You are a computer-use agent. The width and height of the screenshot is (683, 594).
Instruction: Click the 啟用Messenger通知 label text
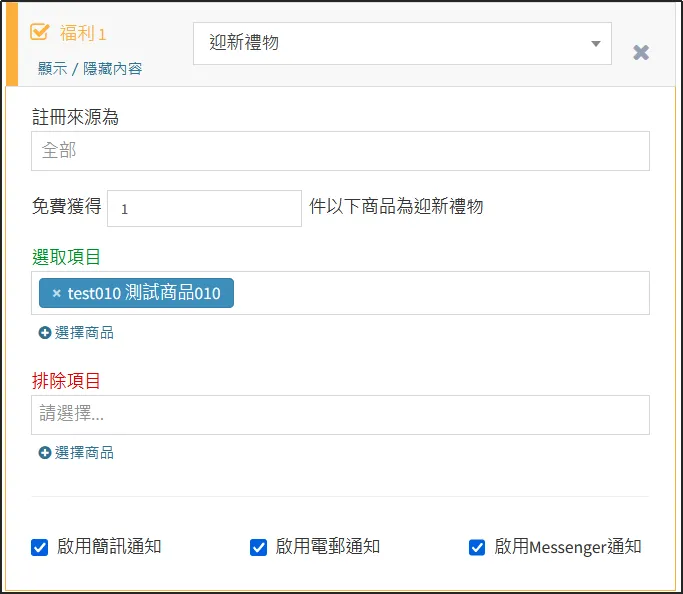(x=567, y=547)
